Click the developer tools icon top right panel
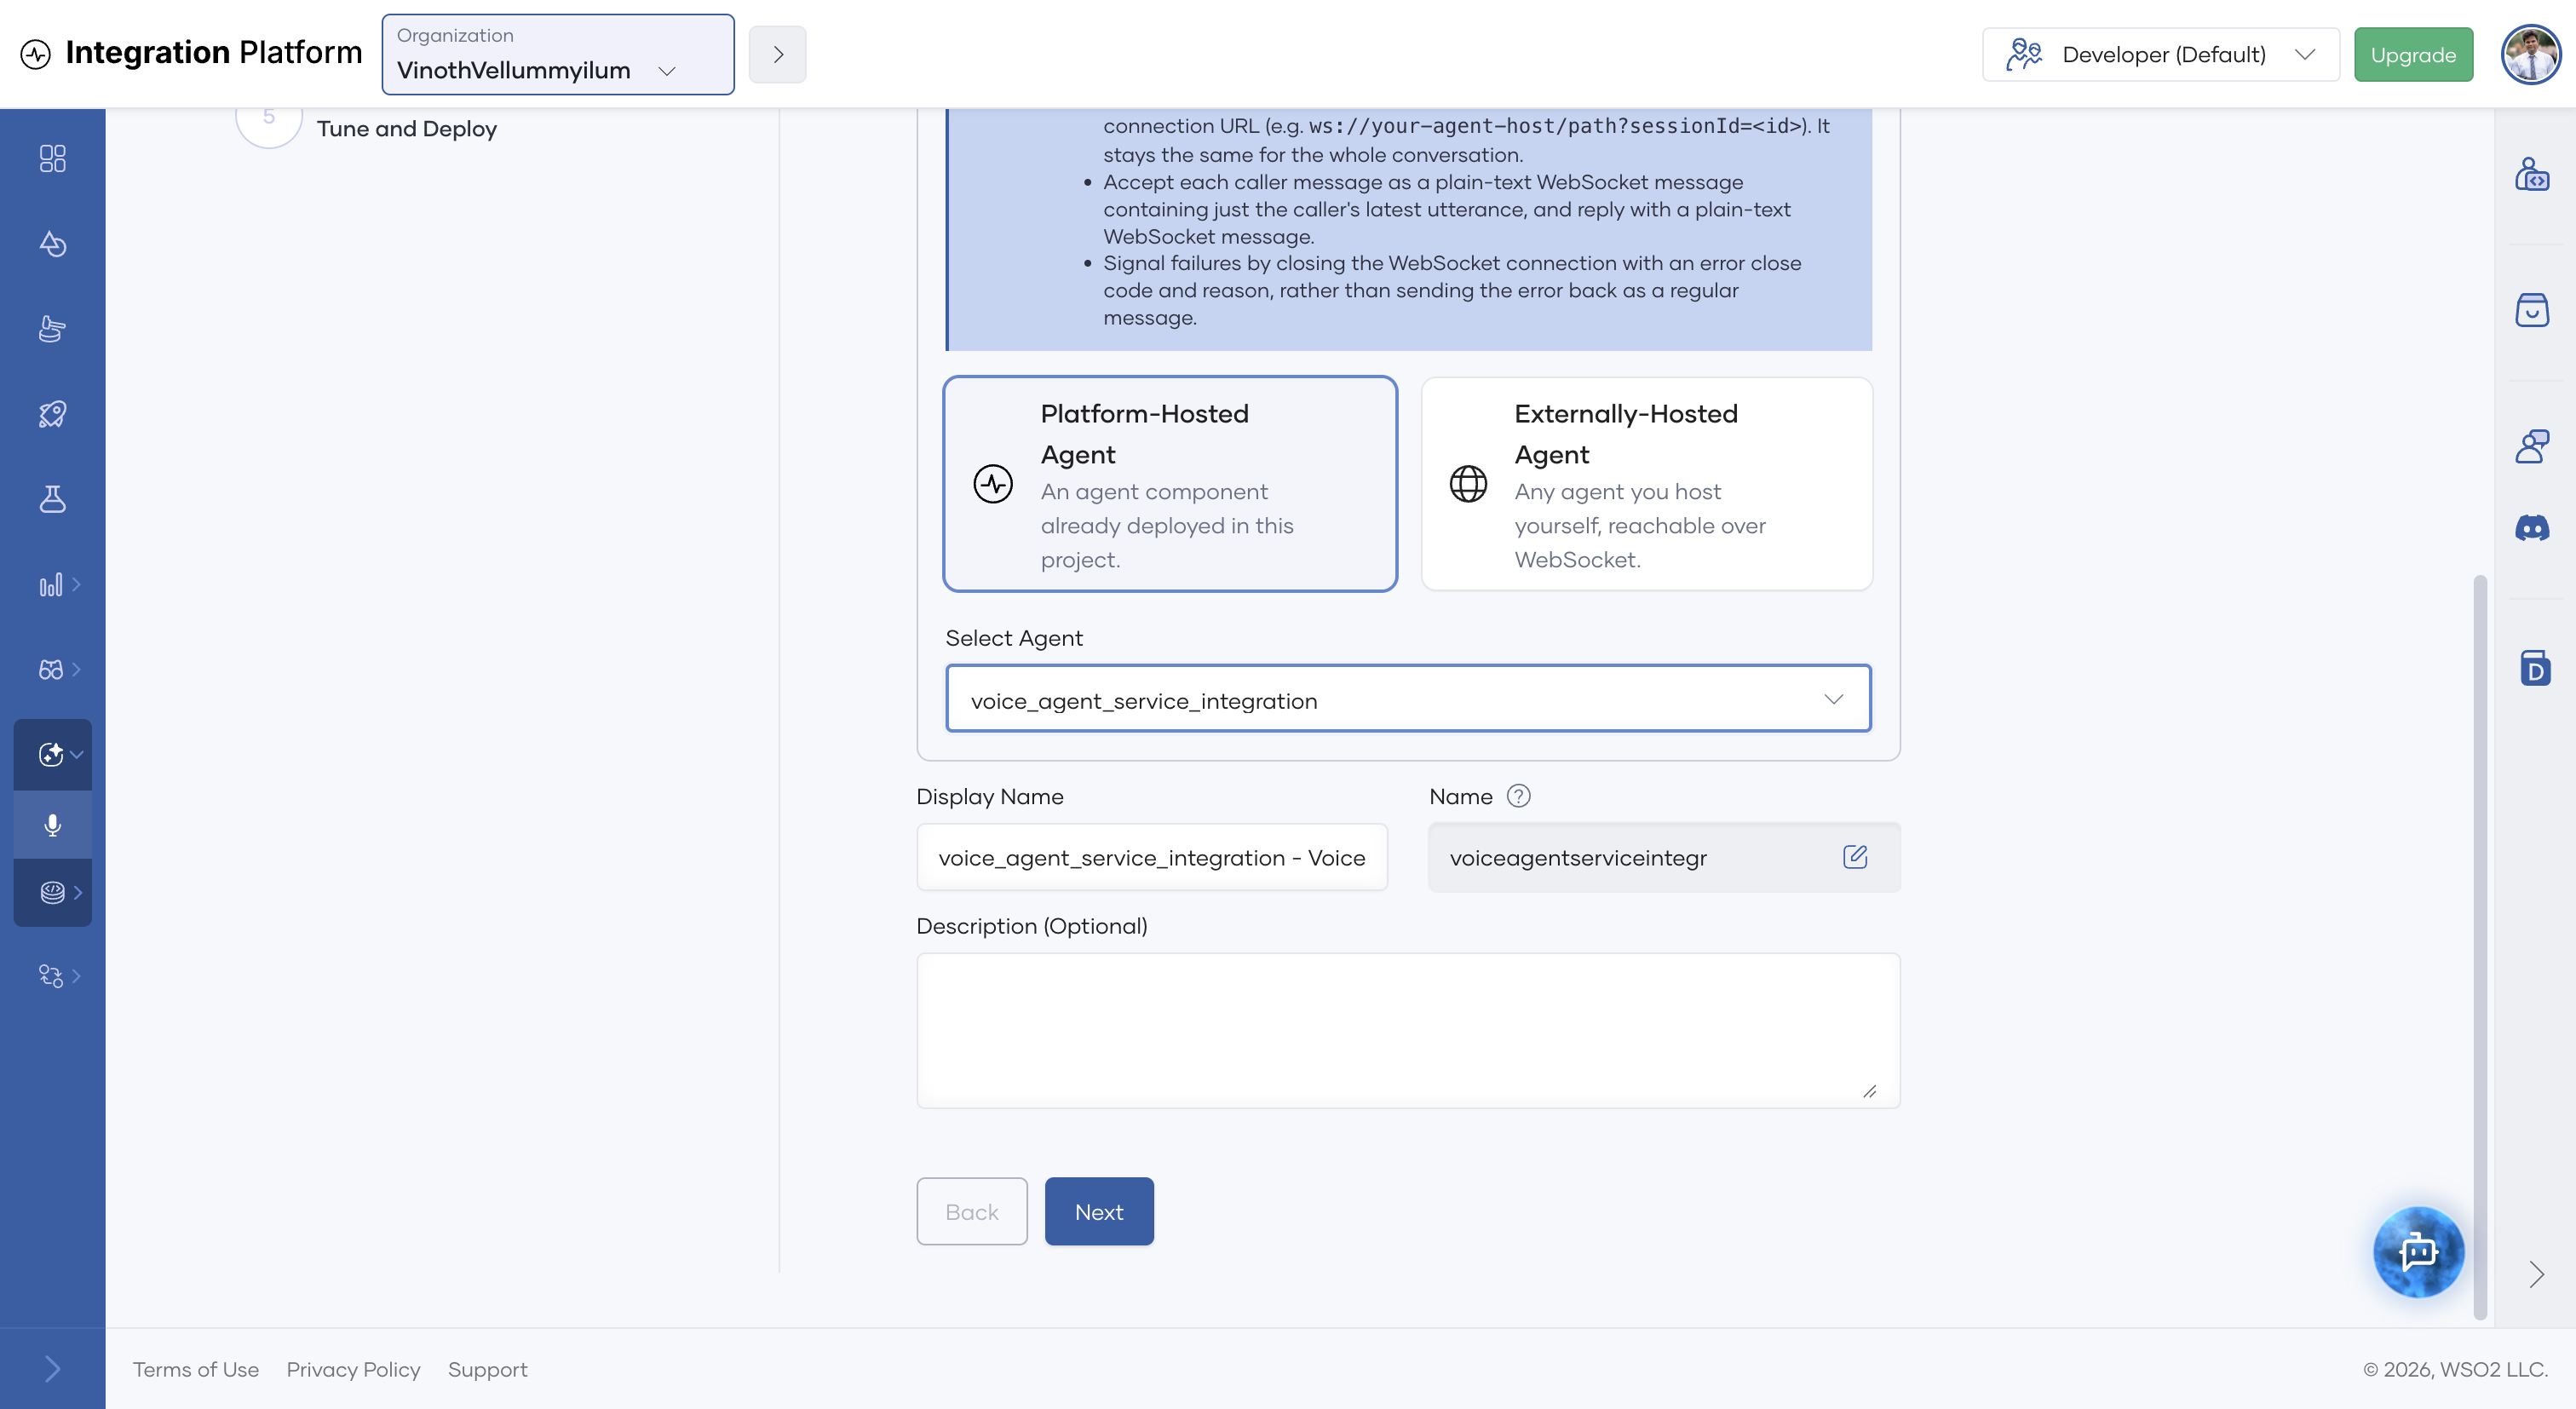 (2532, 174)
